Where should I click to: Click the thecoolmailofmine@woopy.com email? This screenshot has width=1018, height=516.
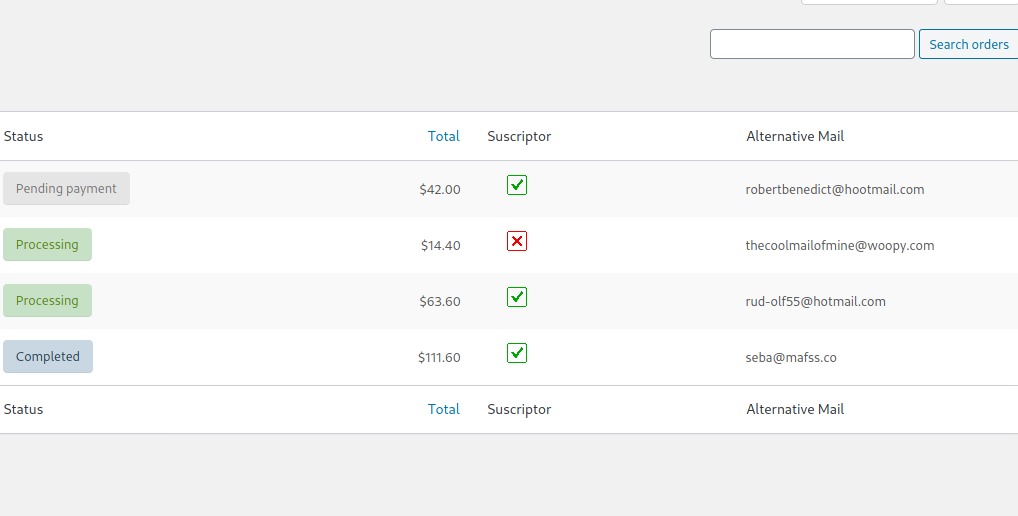pos(839,245)
